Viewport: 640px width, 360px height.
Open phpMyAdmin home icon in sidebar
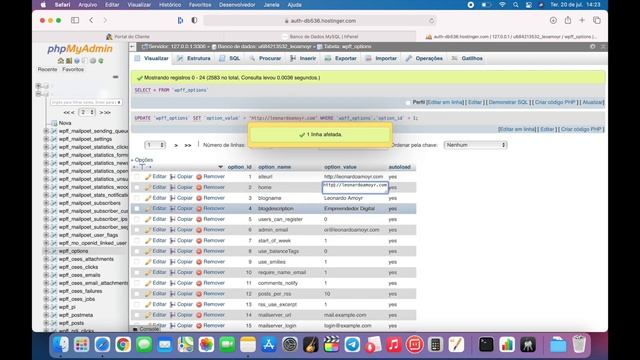click(61, 61)
